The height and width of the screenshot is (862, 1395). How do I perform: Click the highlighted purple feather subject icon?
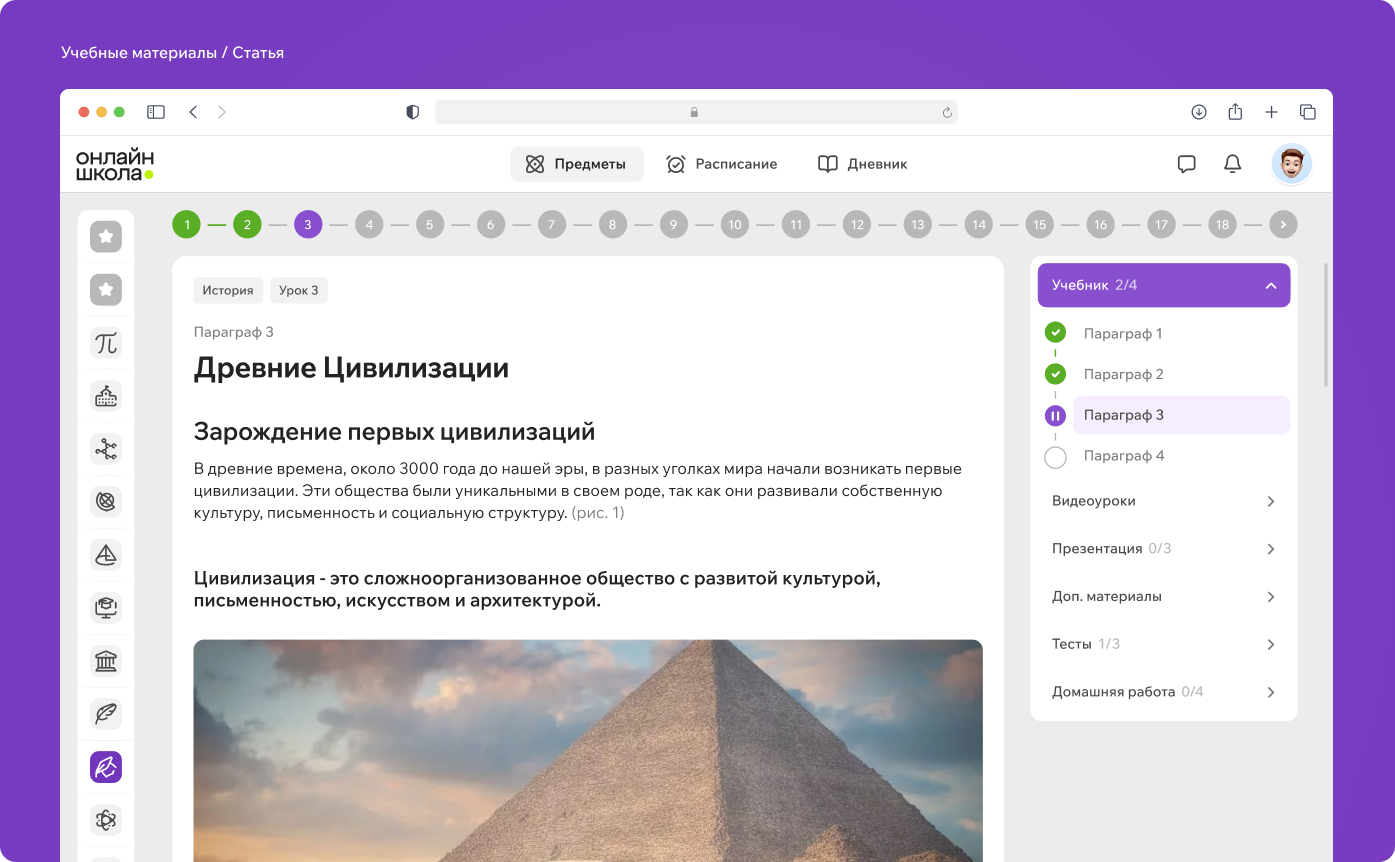(105, 767)
